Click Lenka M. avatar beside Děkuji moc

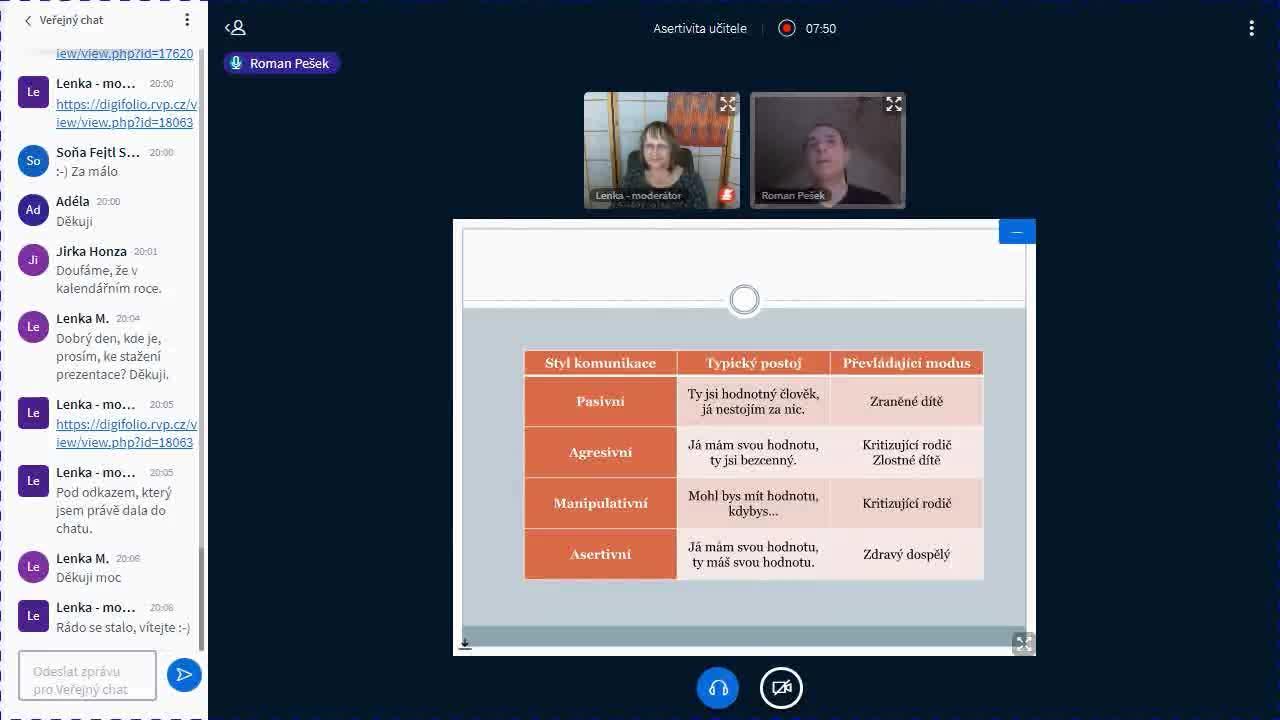[x=33, y=567]
